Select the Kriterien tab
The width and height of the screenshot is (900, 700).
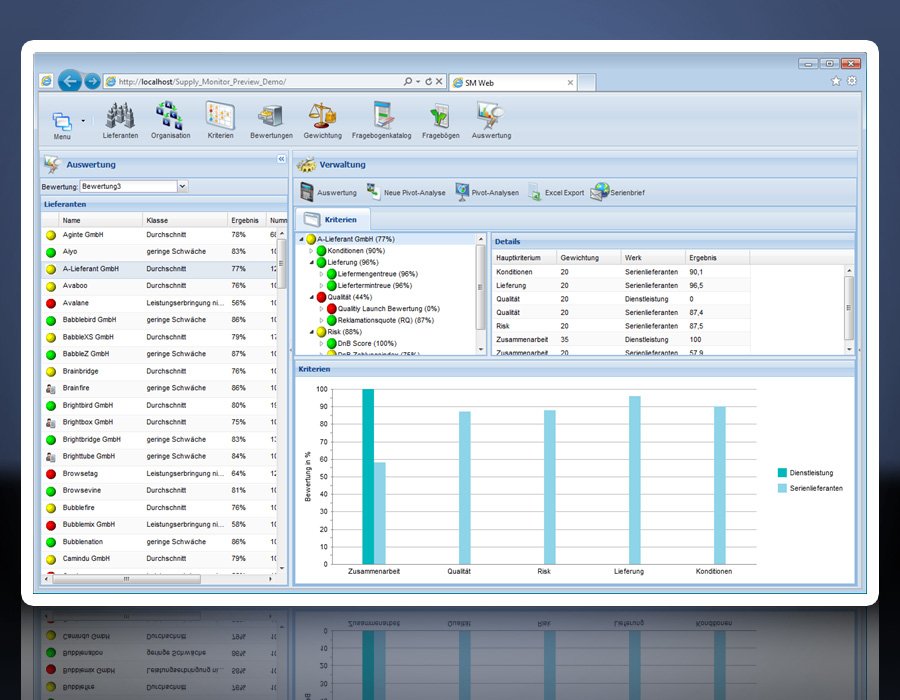333,219
